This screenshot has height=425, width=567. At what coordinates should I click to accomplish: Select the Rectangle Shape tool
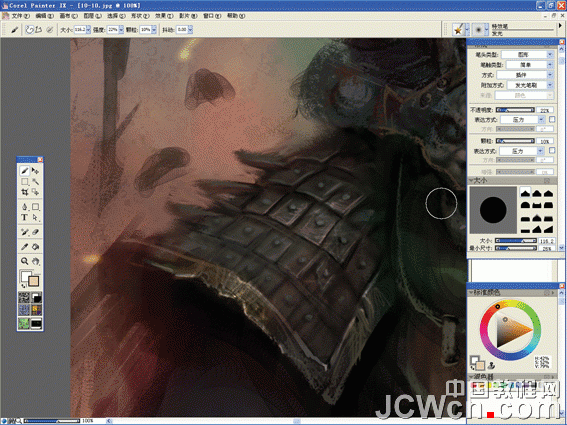[x=35, y=207]
